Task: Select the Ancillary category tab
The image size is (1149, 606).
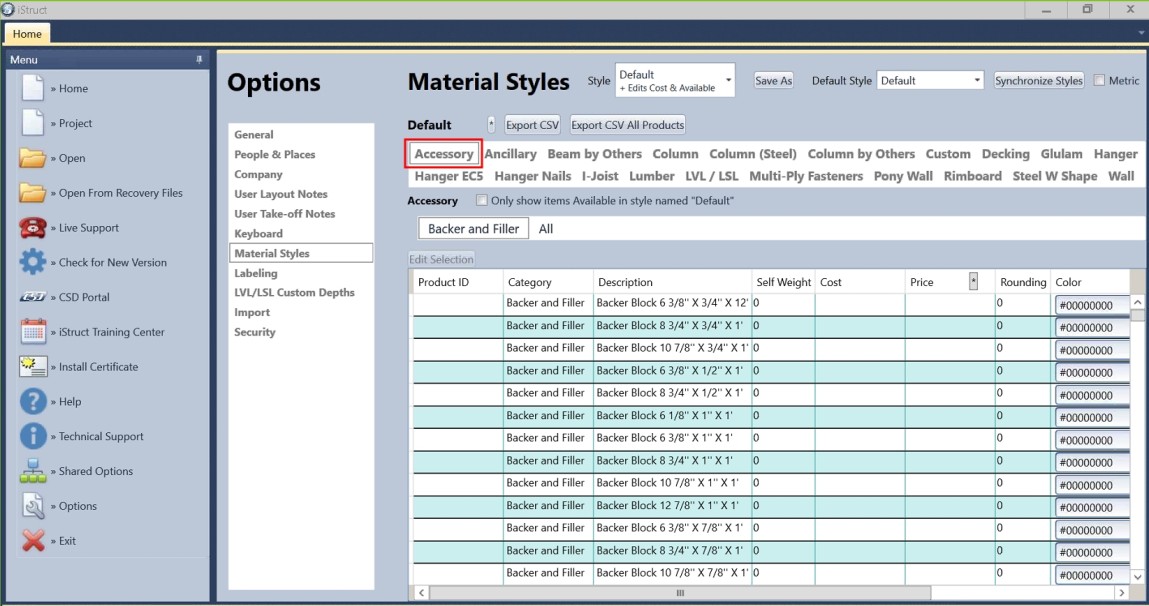Action: point(511,154)
